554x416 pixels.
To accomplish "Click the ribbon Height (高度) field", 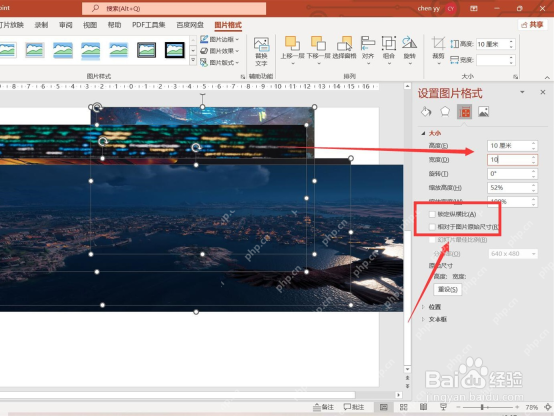I will pyautogui.click(x=496, y=44).
